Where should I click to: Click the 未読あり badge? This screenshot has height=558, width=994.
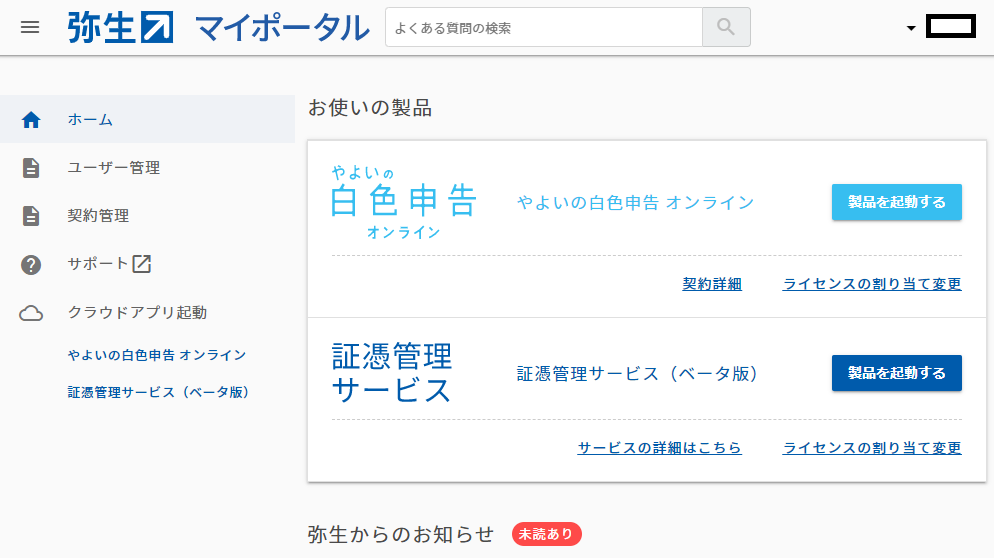pyautogui.click(x=546, y=534)
